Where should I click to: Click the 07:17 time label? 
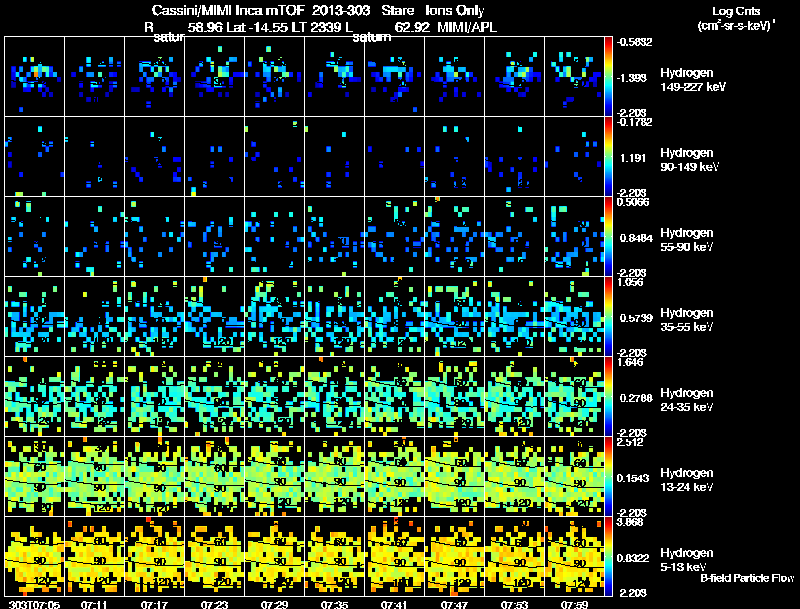(x=154, y=605)
